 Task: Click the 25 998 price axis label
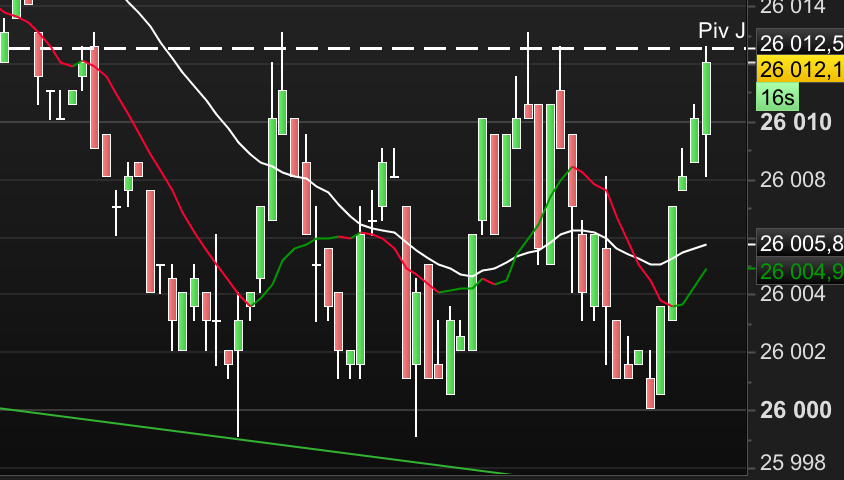(792, 463)
